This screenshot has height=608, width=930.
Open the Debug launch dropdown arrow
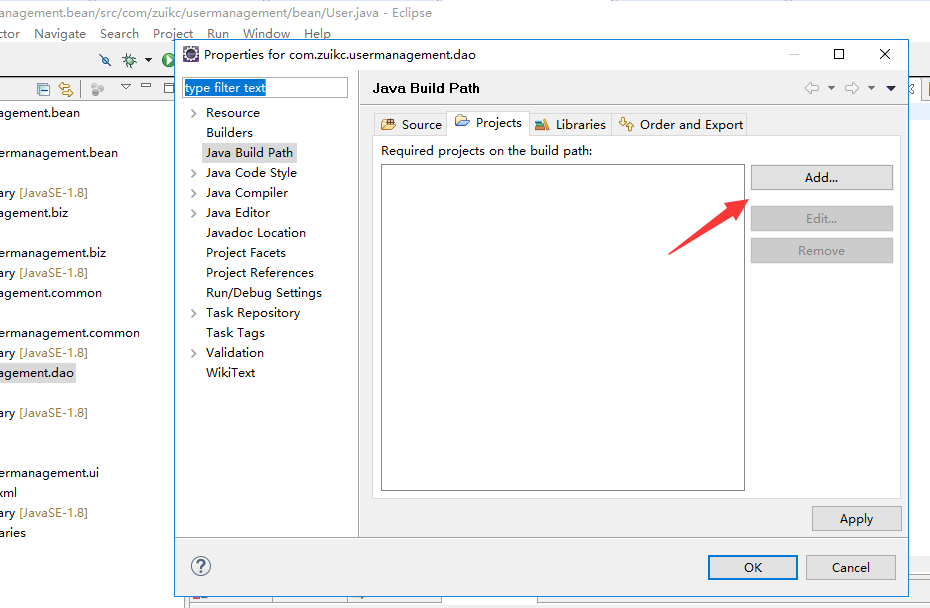(148, 60)
